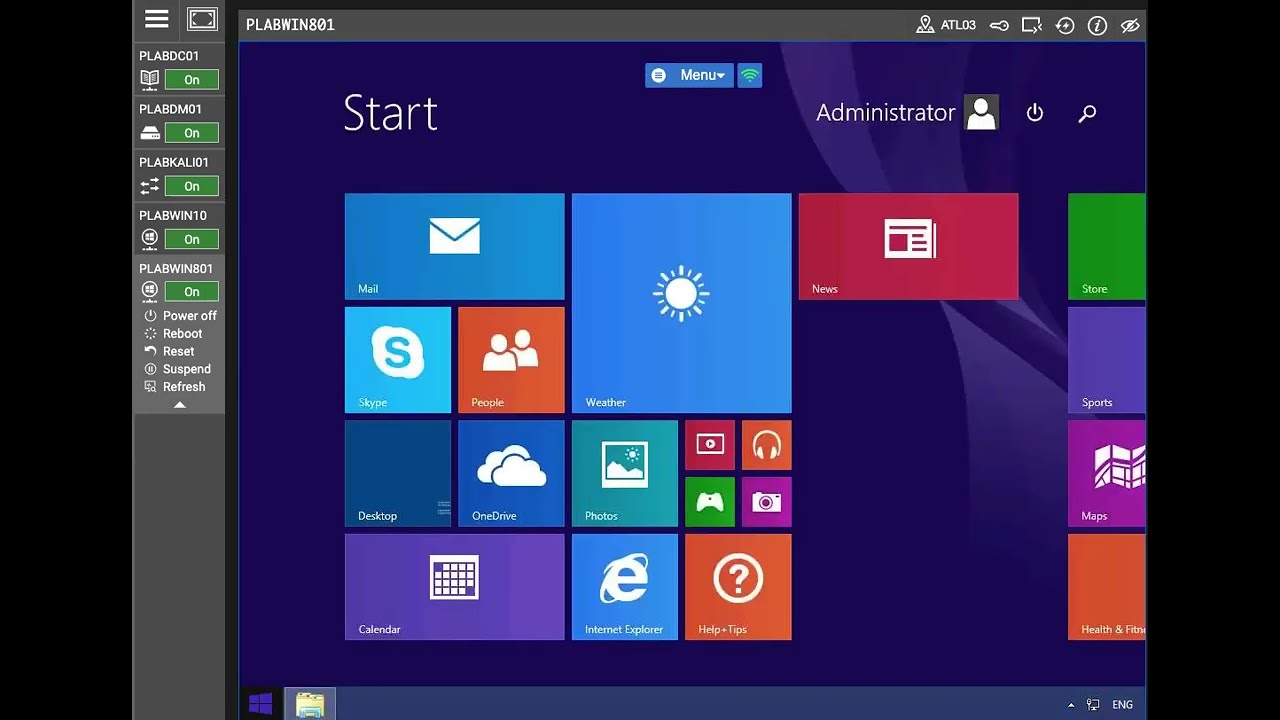
Task: Click the Windows Start button
Action: (261, 704)
